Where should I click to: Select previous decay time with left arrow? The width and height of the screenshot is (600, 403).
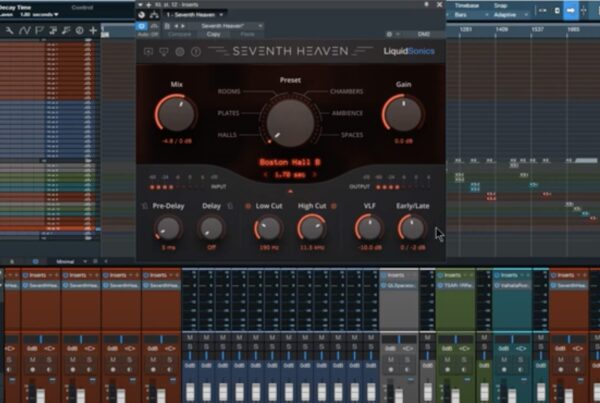(x=266, y=175)
